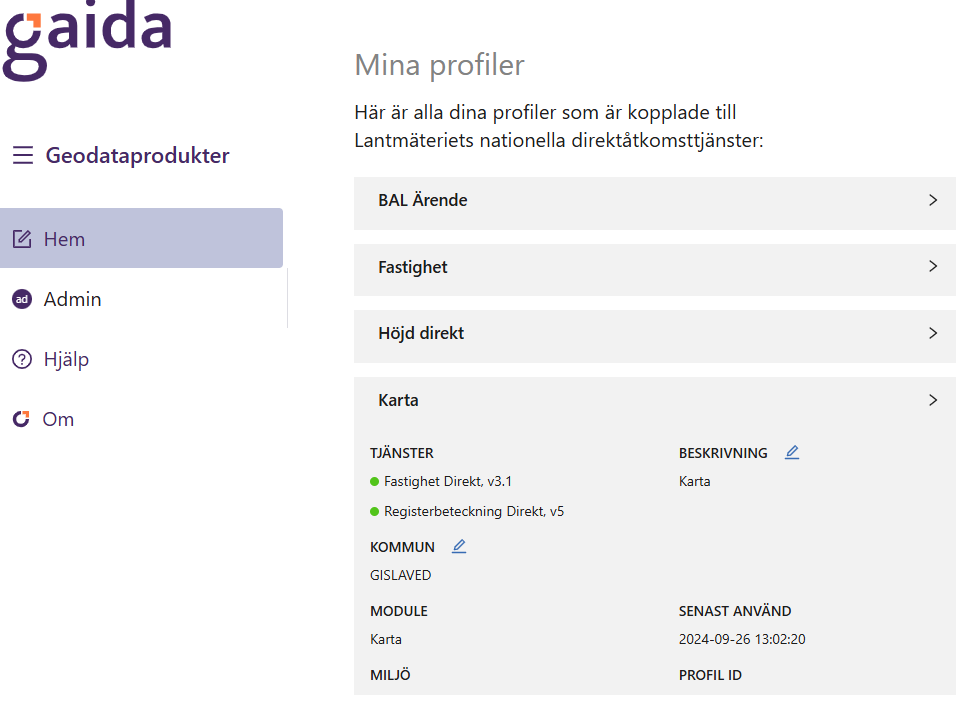Toggle the hamburger menu icon
This screenshot has height=701, width=963.
tap(22, 156)
